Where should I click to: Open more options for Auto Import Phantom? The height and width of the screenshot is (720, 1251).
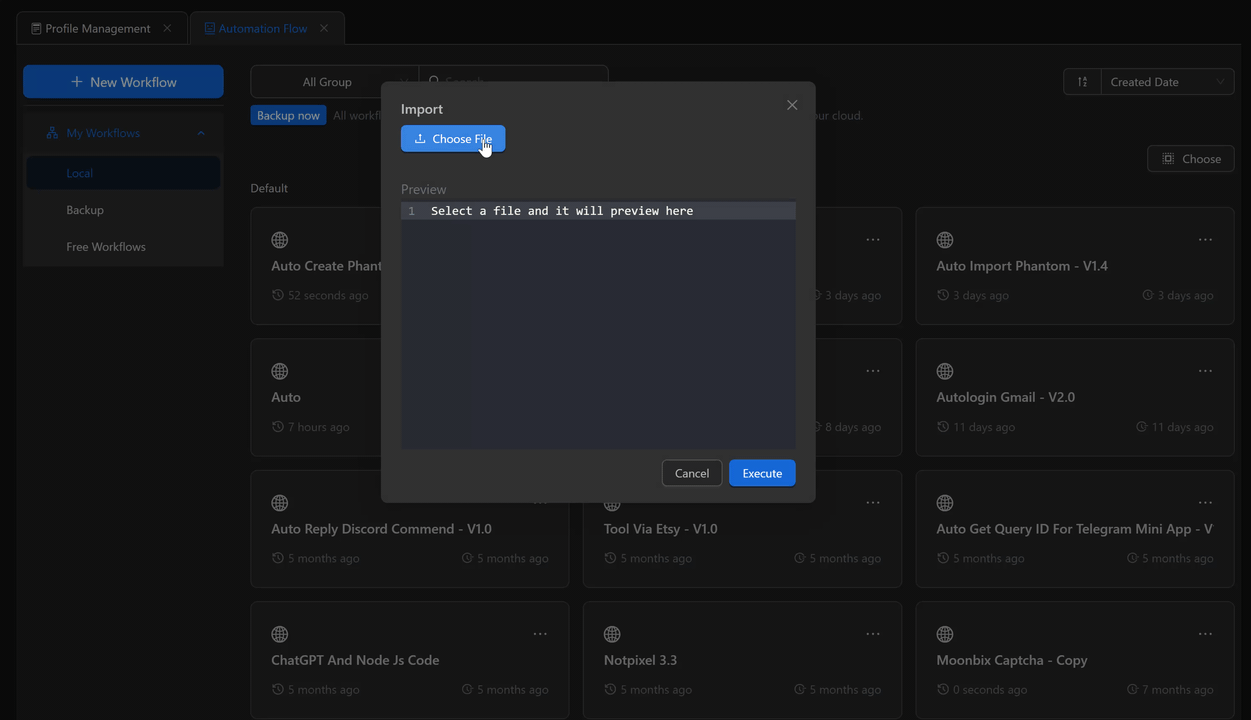1205,240
